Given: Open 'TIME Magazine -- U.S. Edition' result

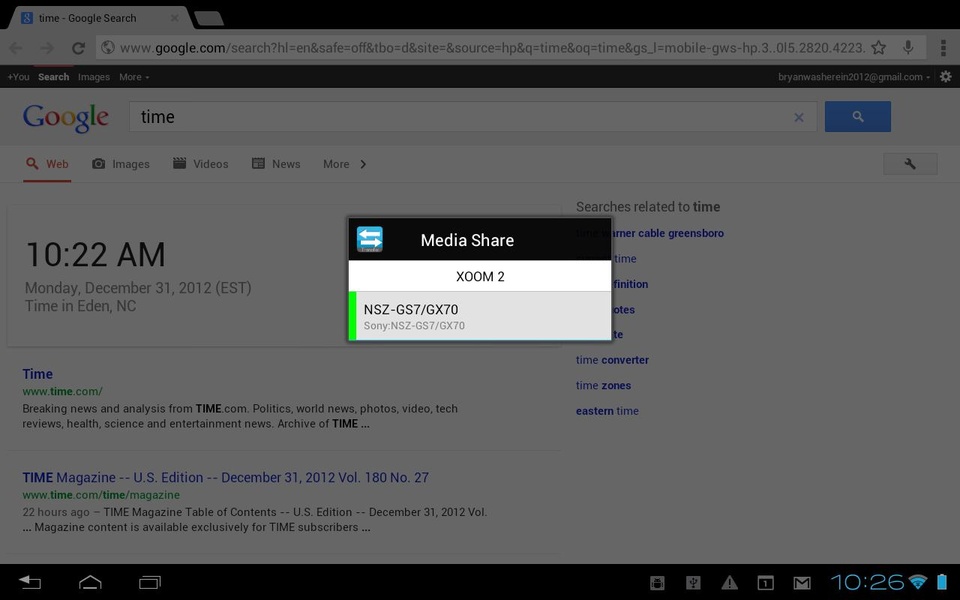Looking at the screenshot, I should coord(225,477).
